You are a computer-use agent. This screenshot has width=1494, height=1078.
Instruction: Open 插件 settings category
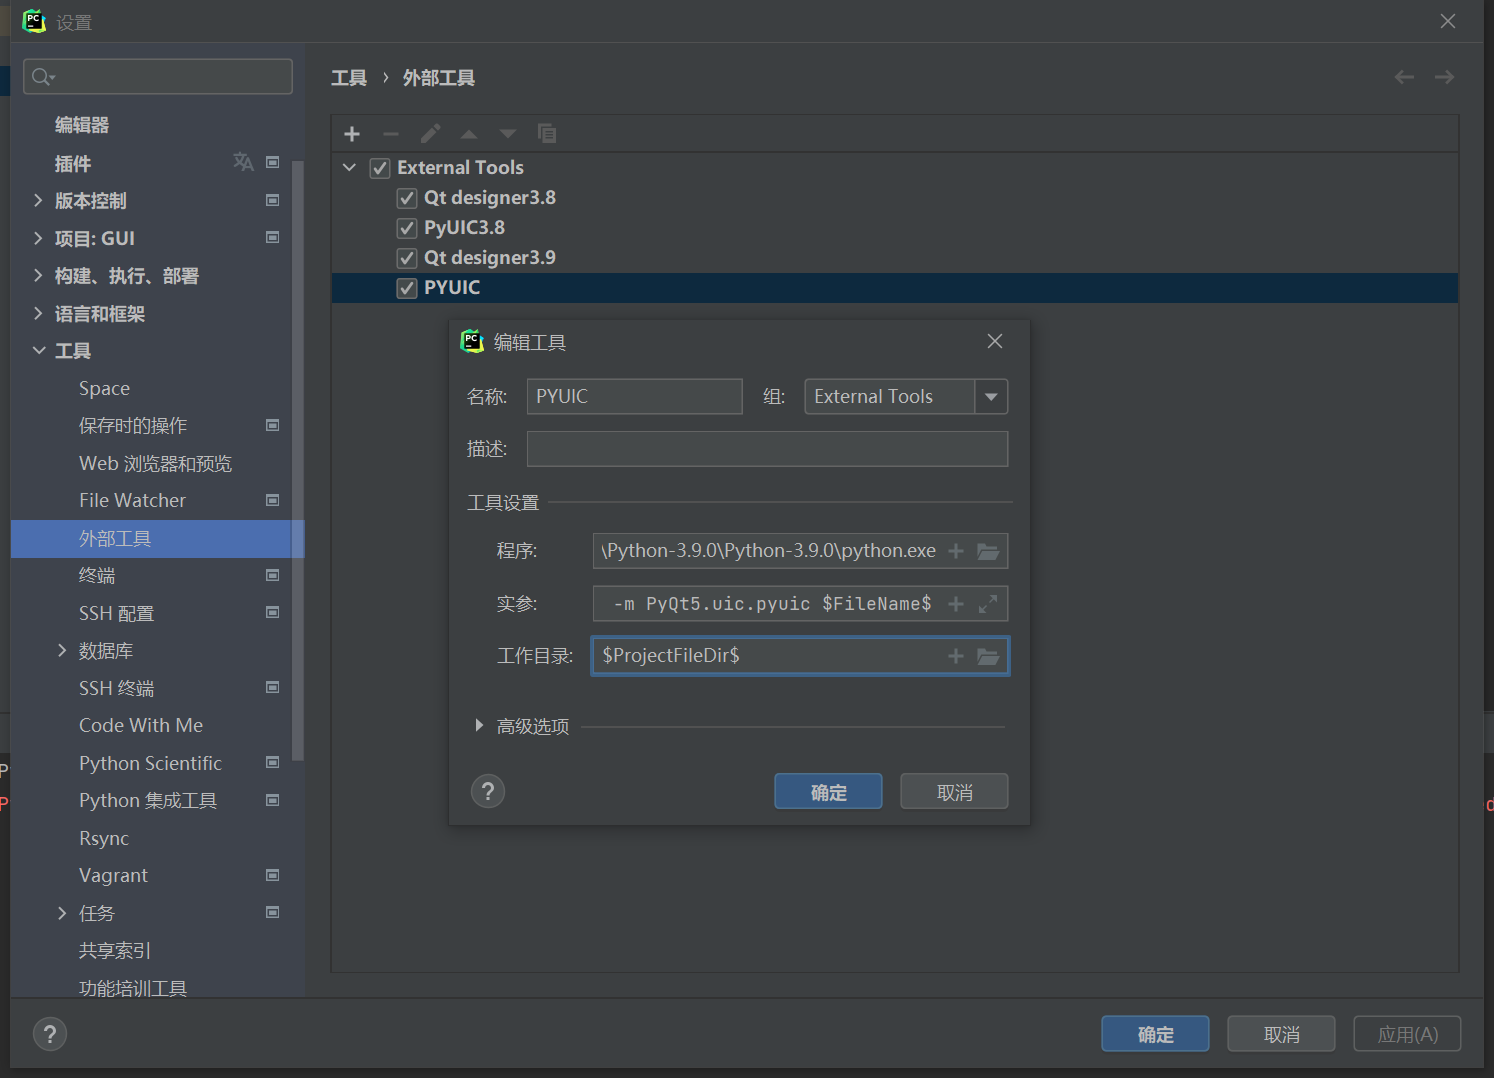click(x=73, y=163)
